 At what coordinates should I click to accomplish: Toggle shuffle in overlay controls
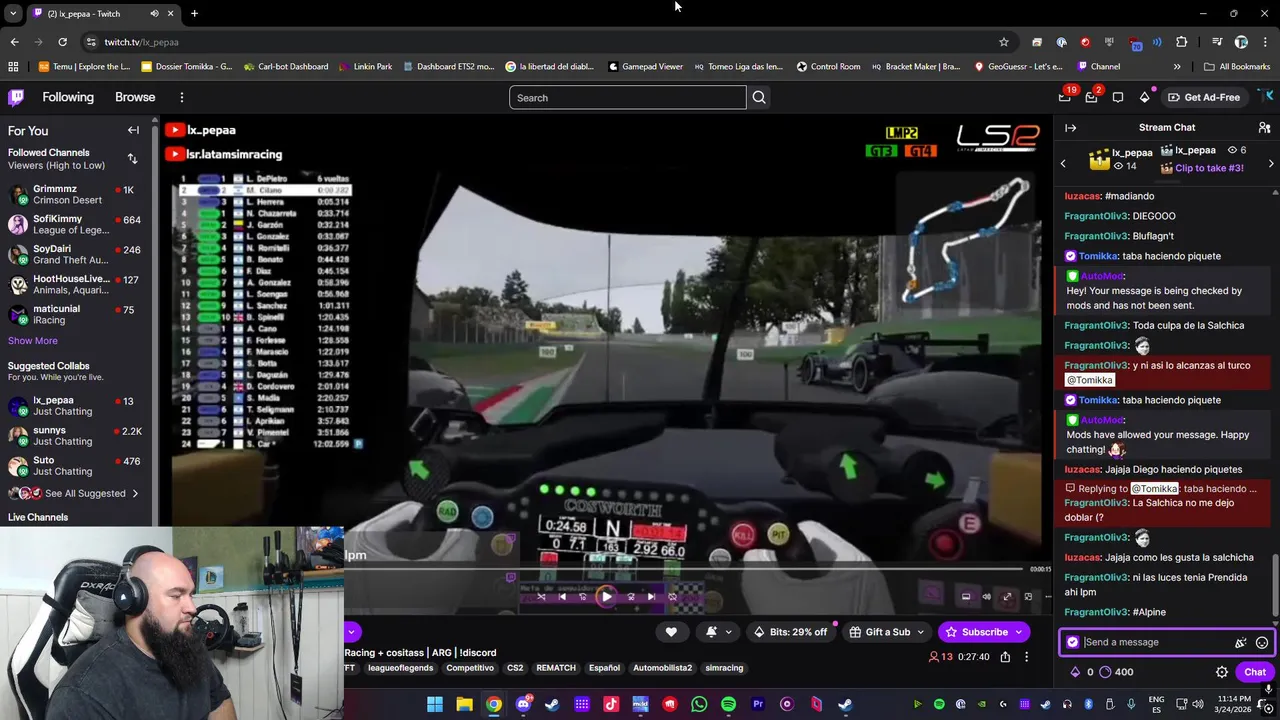[x=541, y=597]
